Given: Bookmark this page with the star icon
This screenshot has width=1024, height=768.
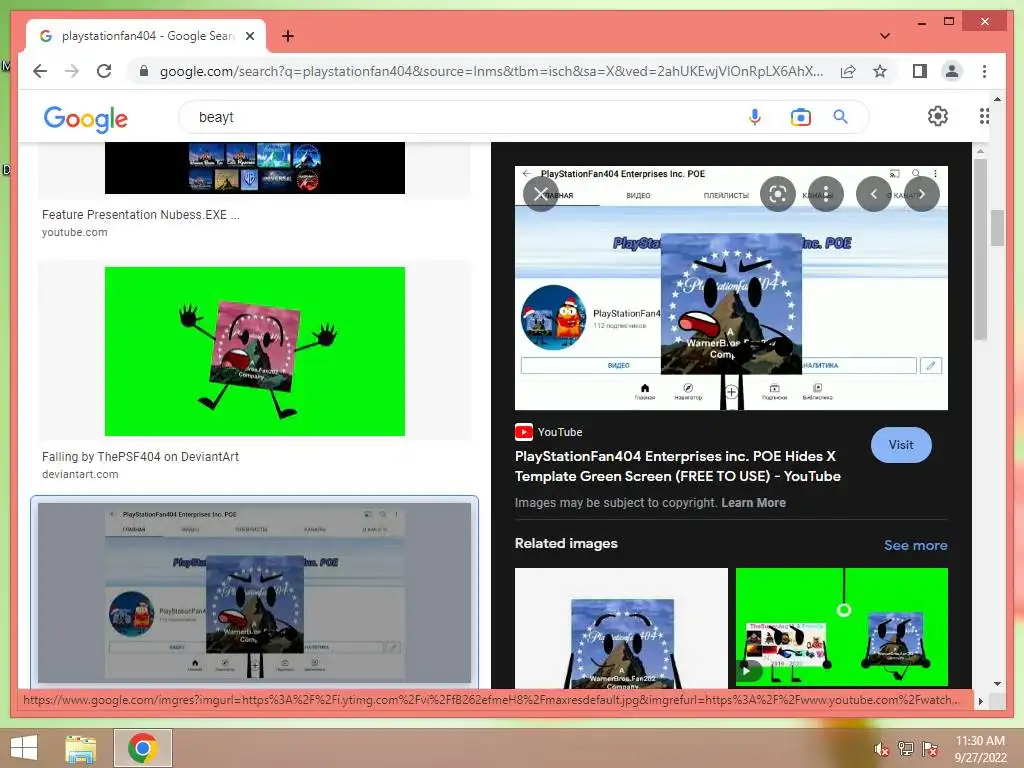Looking at the screenshot, I should pos(880,71).
